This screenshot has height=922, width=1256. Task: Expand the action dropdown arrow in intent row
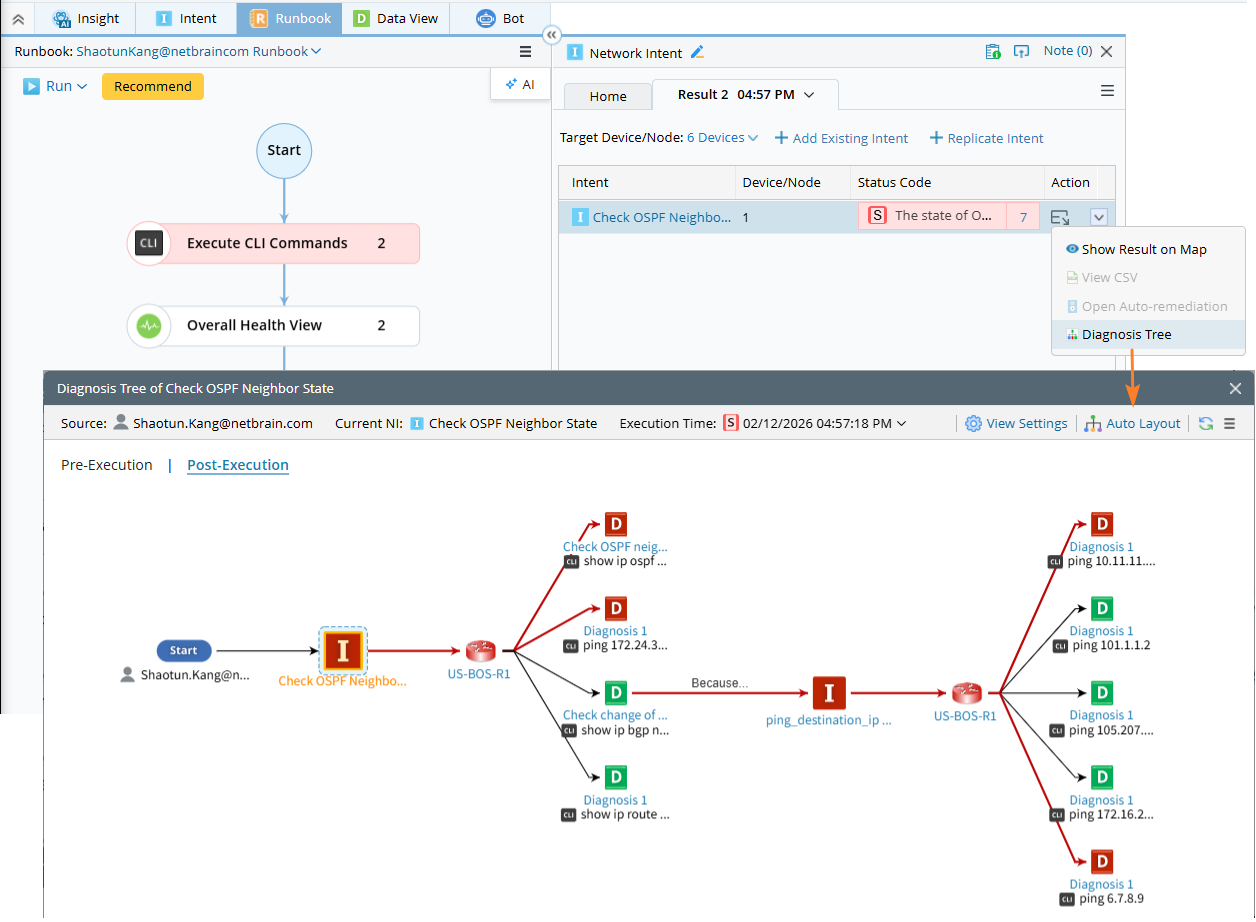pos(1099,216)
